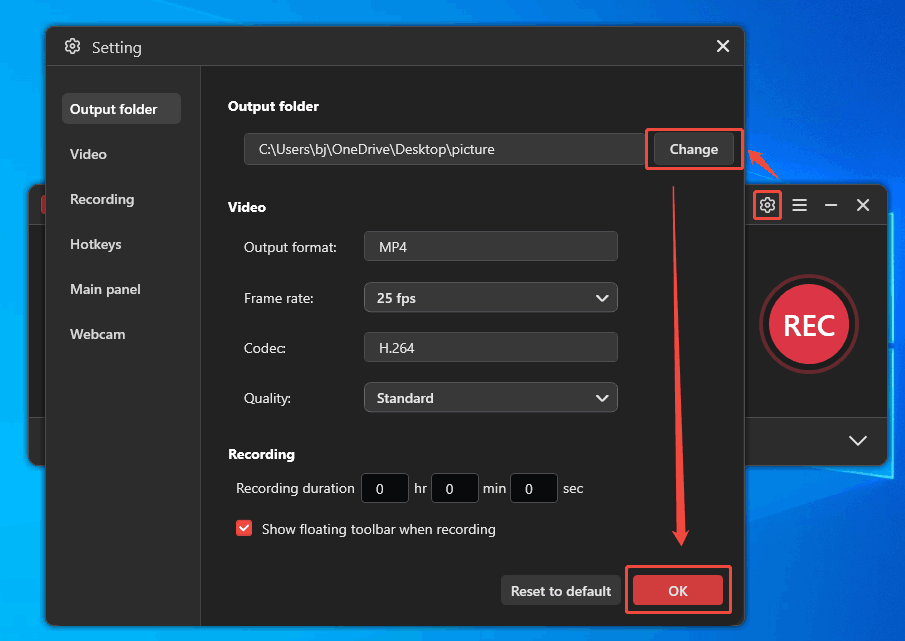The height and width of the screenshot is (641, 905).
Task: Click the gear icon on the recorder toolbar
Action: 767,205
